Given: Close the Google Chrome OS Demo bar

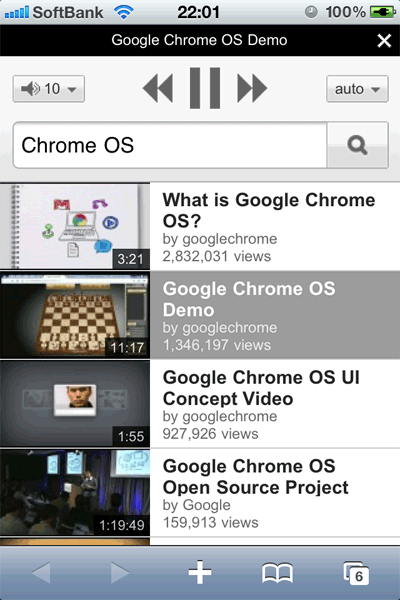Looking at the screenshot, I should 384,41.
